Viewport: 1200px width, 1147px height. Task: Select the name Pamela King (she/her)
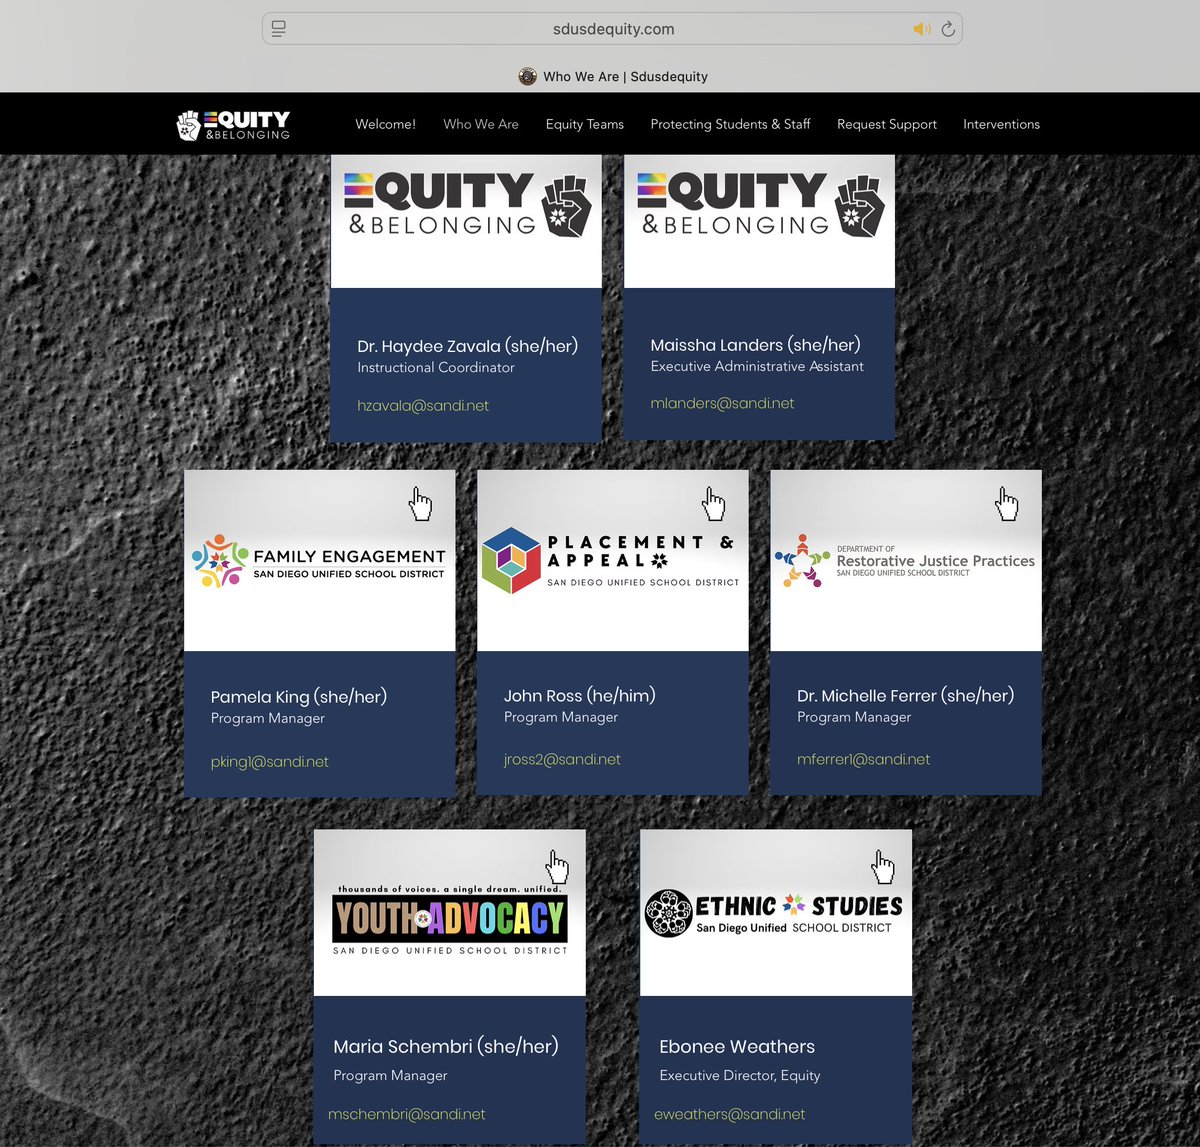point(299,697)
